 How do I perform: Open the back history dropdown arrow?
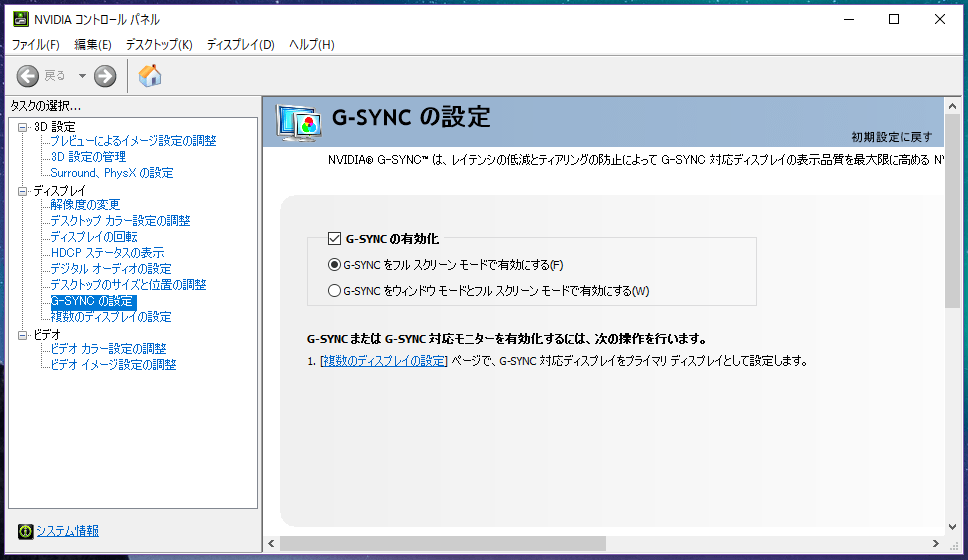(81, 76)
